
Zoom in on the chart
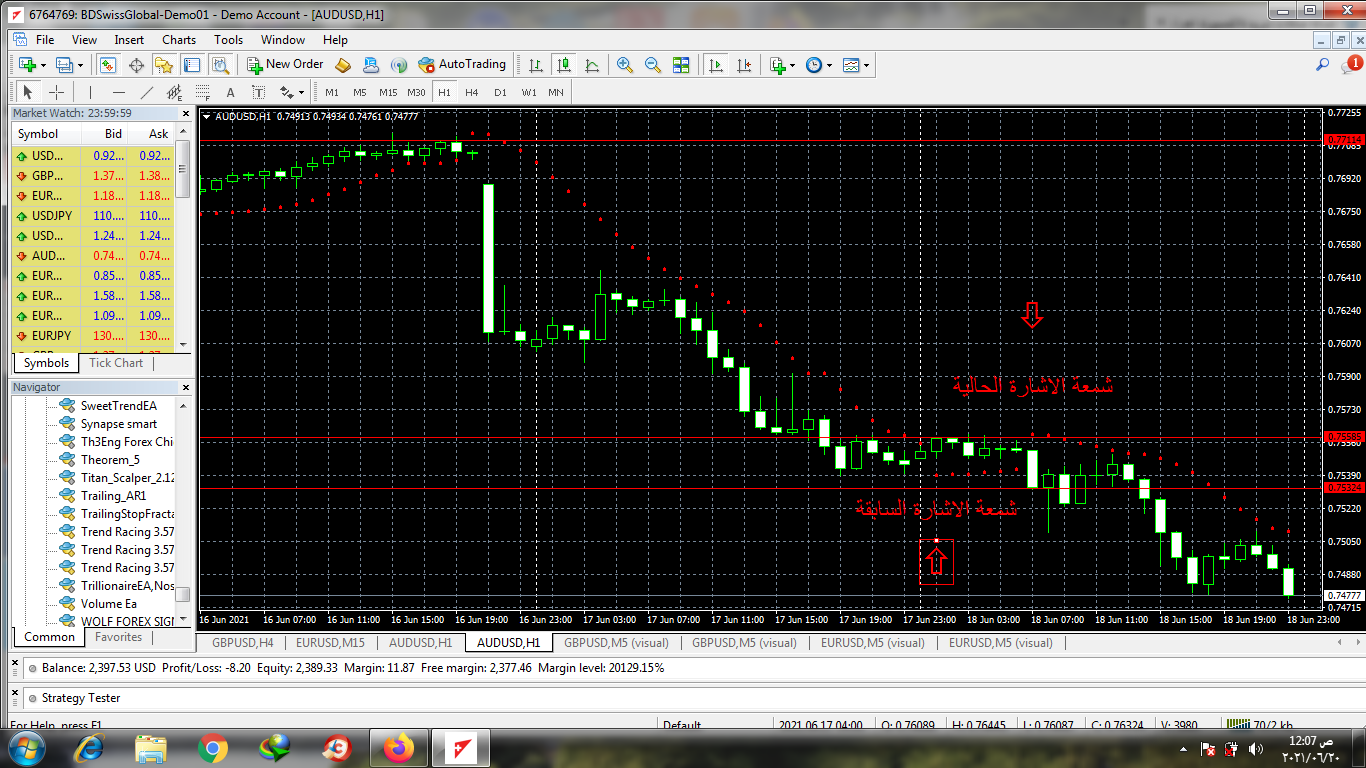(625, 65)
